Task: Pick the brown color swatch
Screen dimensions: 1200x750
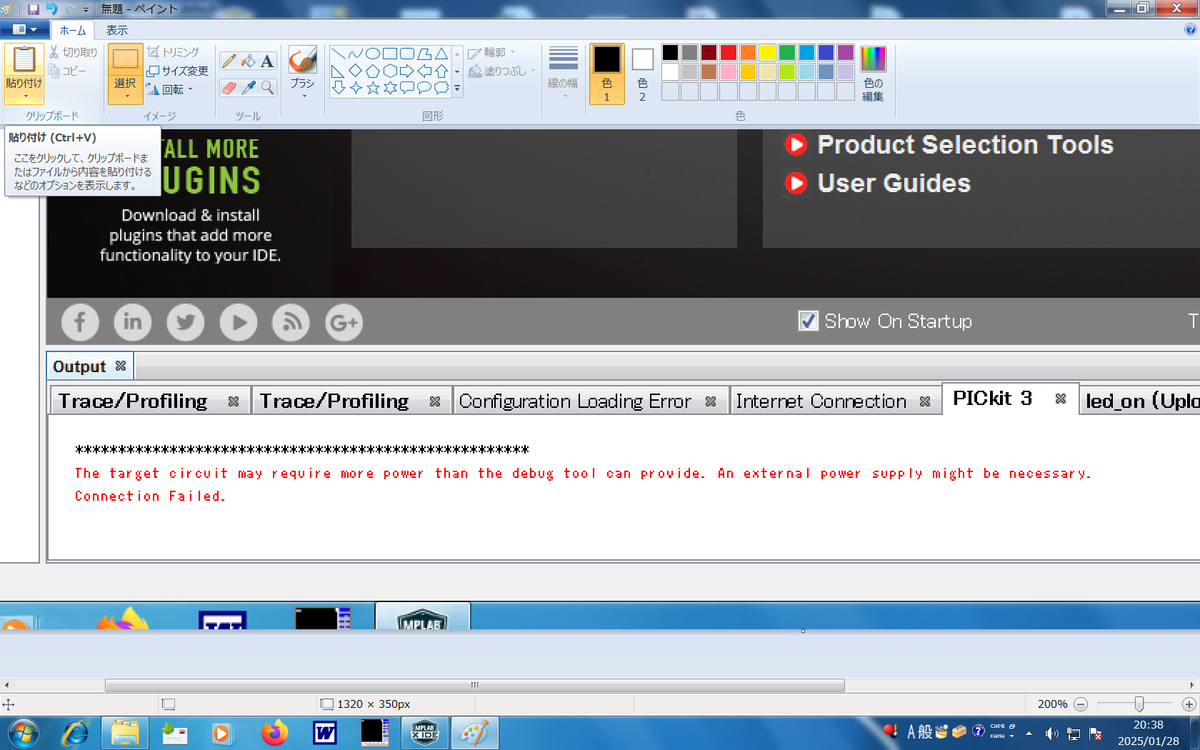Action: click(709, 72)
